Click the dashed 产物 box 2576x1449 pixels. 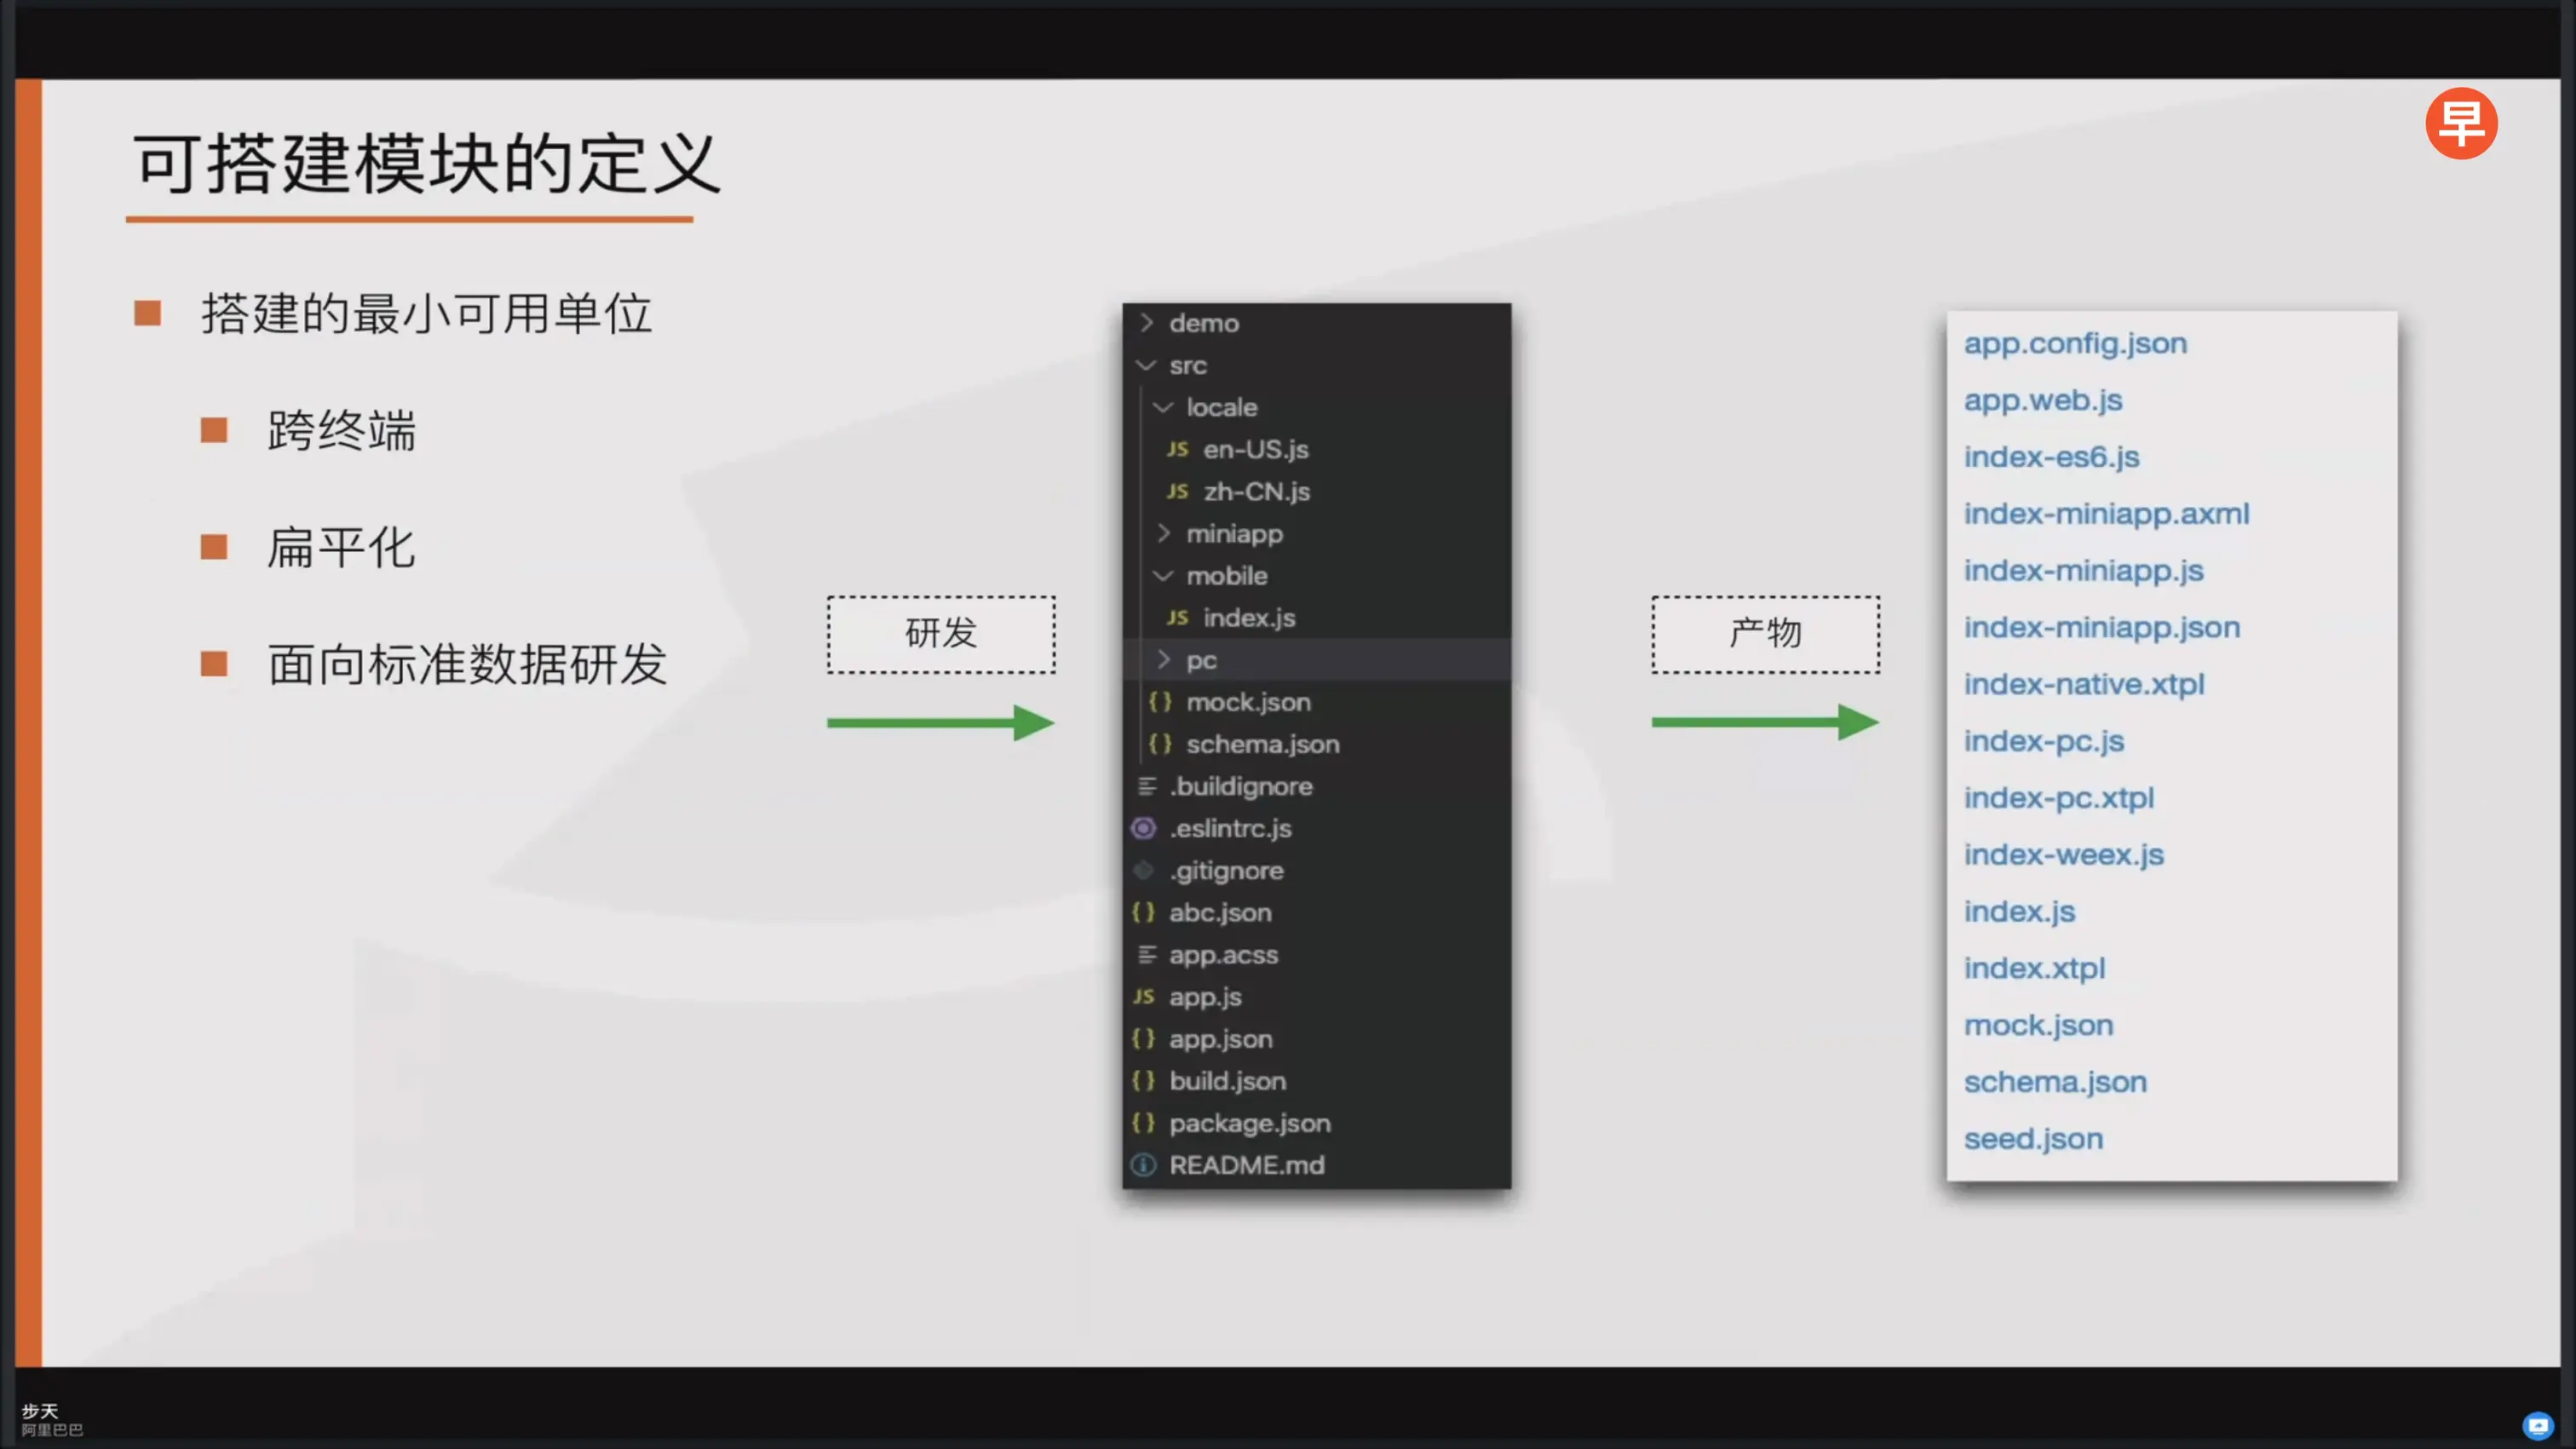click(1765, 634)
